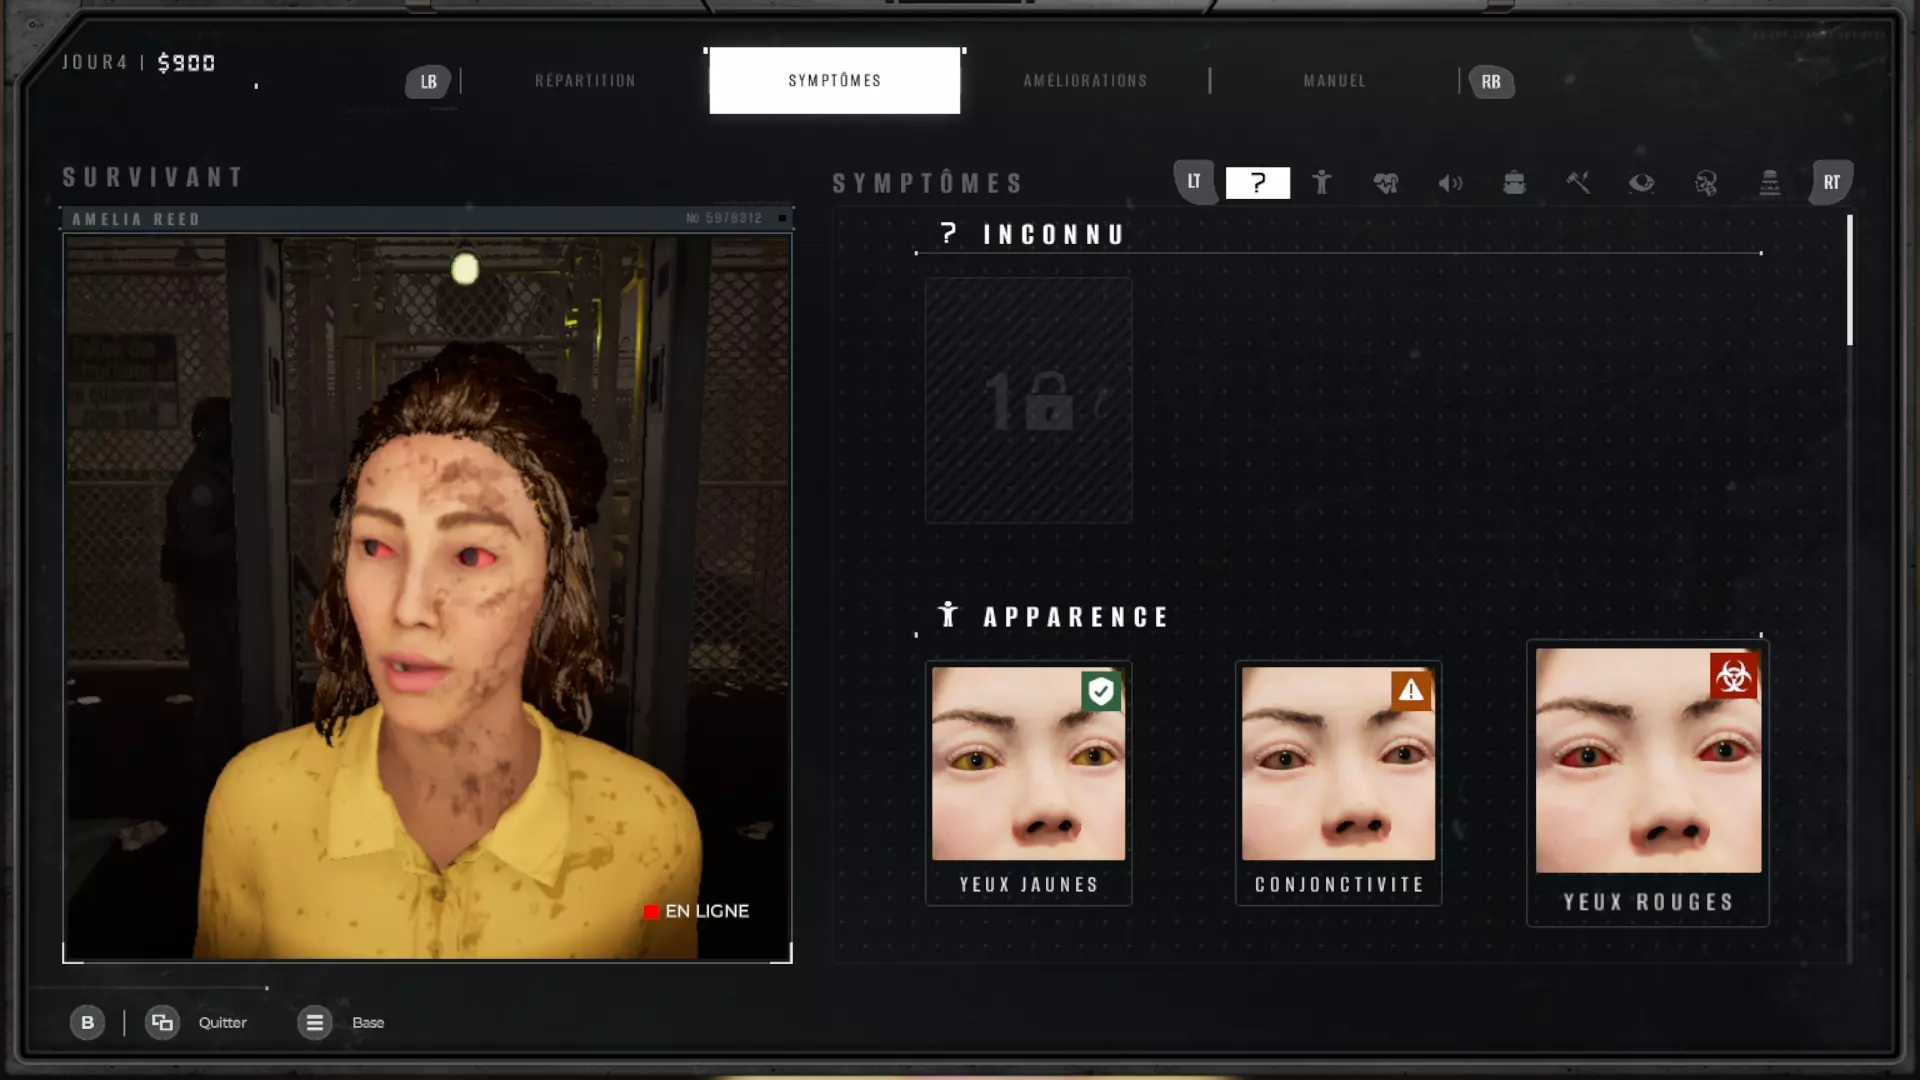Select the Appearance body figure category icon
The width and height of the screenshot is (1920, 1080).
point(1321,183)
